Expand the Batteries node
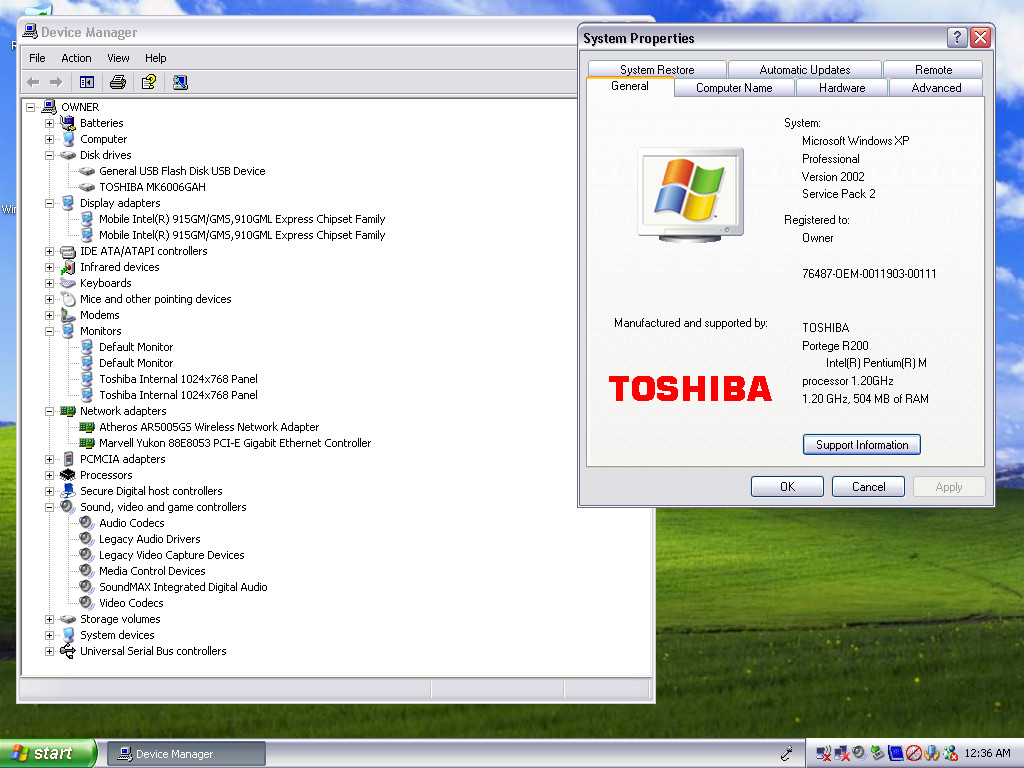1024x768 pixels. coord(49,123)
